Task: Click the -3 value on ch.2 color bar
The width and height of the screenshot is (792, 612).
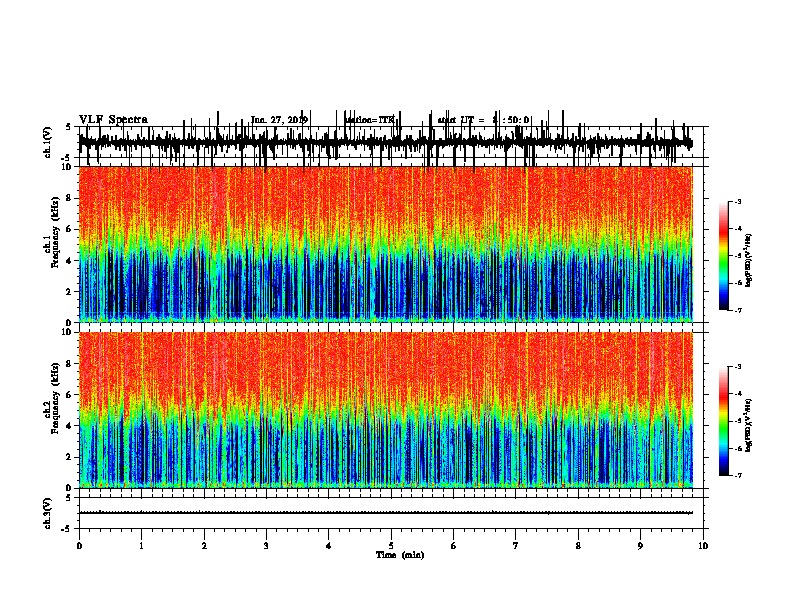Action: pos(738,367)
